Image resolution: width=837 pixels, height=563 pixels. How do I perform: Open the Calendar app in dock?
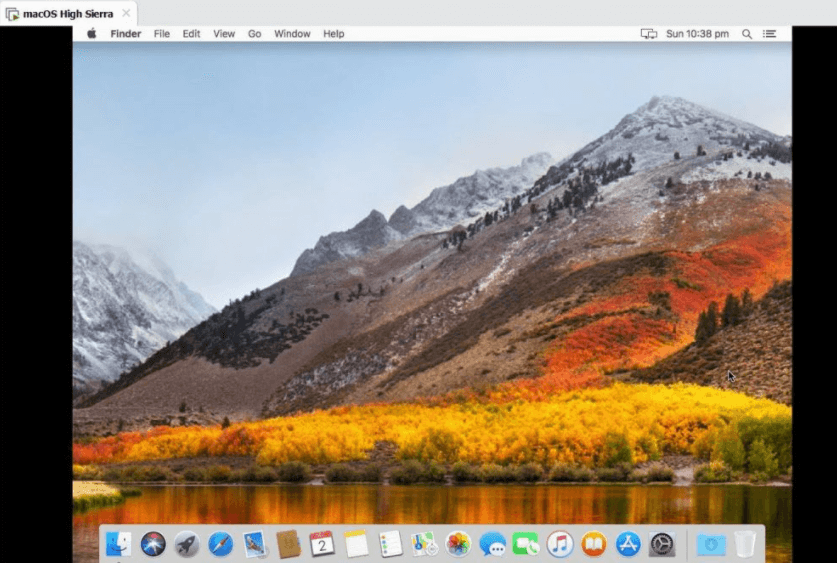pos(322,544)
